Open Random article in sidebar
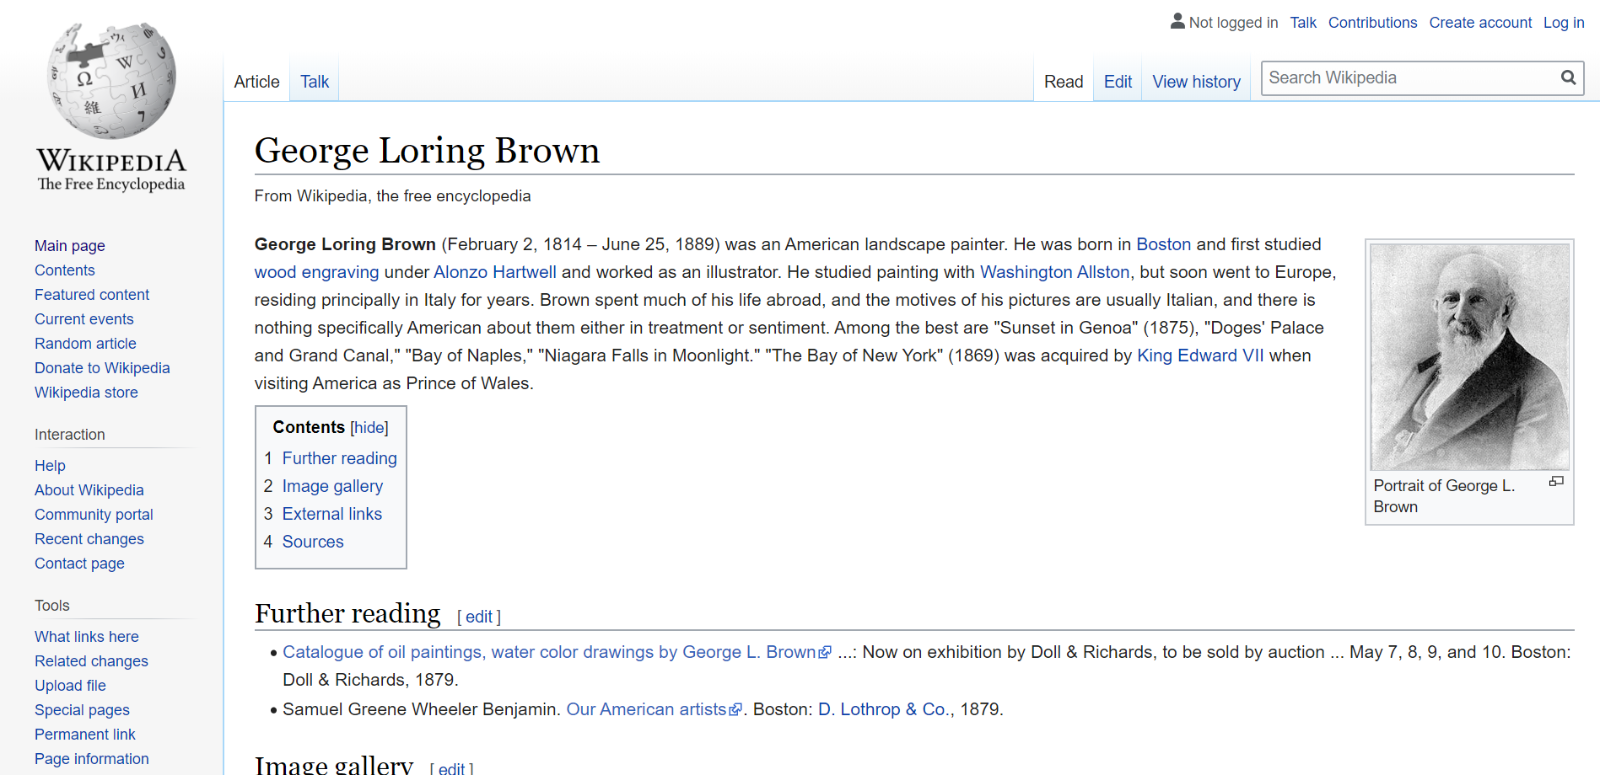The image size is (1600, 775). [x=85, y=343]
